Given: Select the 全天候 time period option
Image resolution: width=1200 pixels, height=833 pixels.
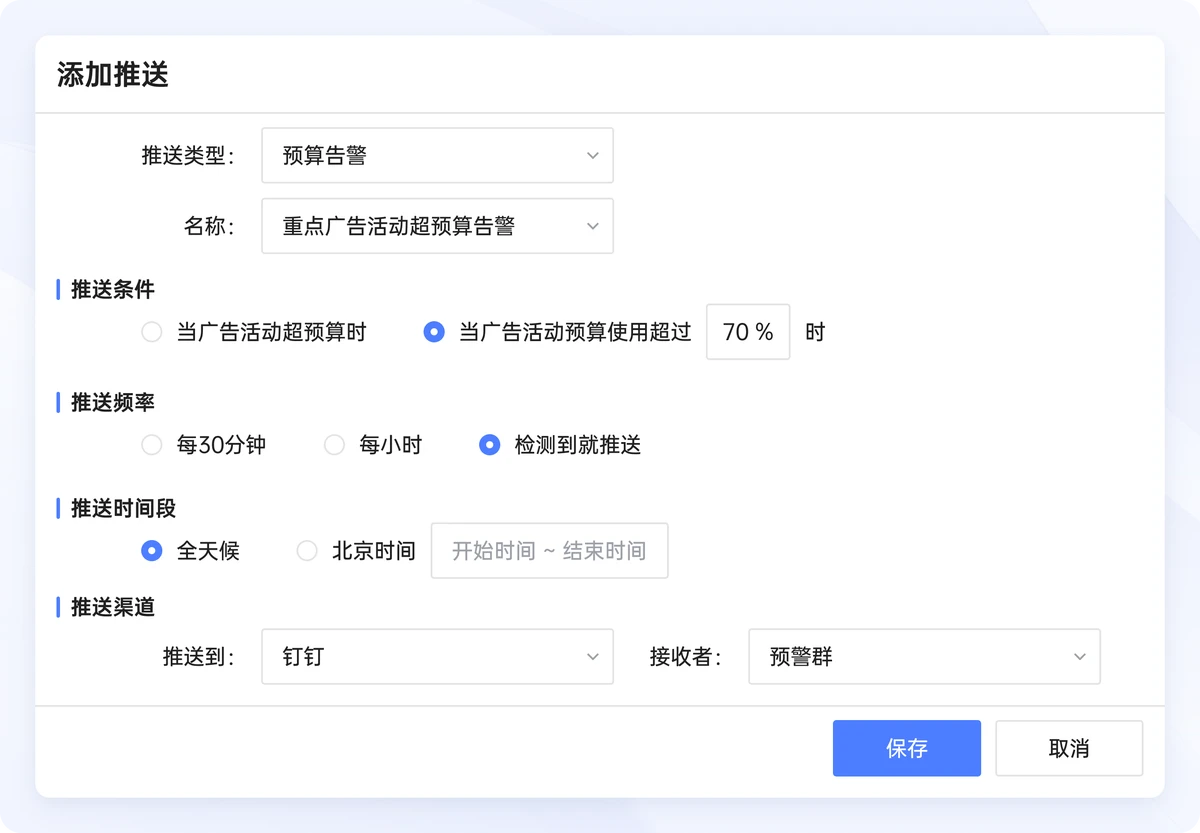Looking at the screenshot, I should 152,551.
